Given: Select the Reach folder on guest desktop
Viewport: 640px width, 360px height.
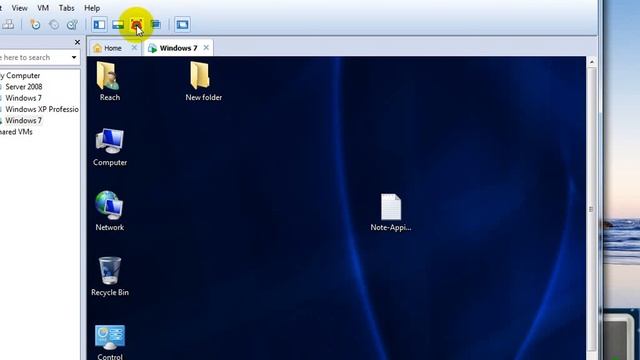Looking at the screenshot, I should click(109, 82).
